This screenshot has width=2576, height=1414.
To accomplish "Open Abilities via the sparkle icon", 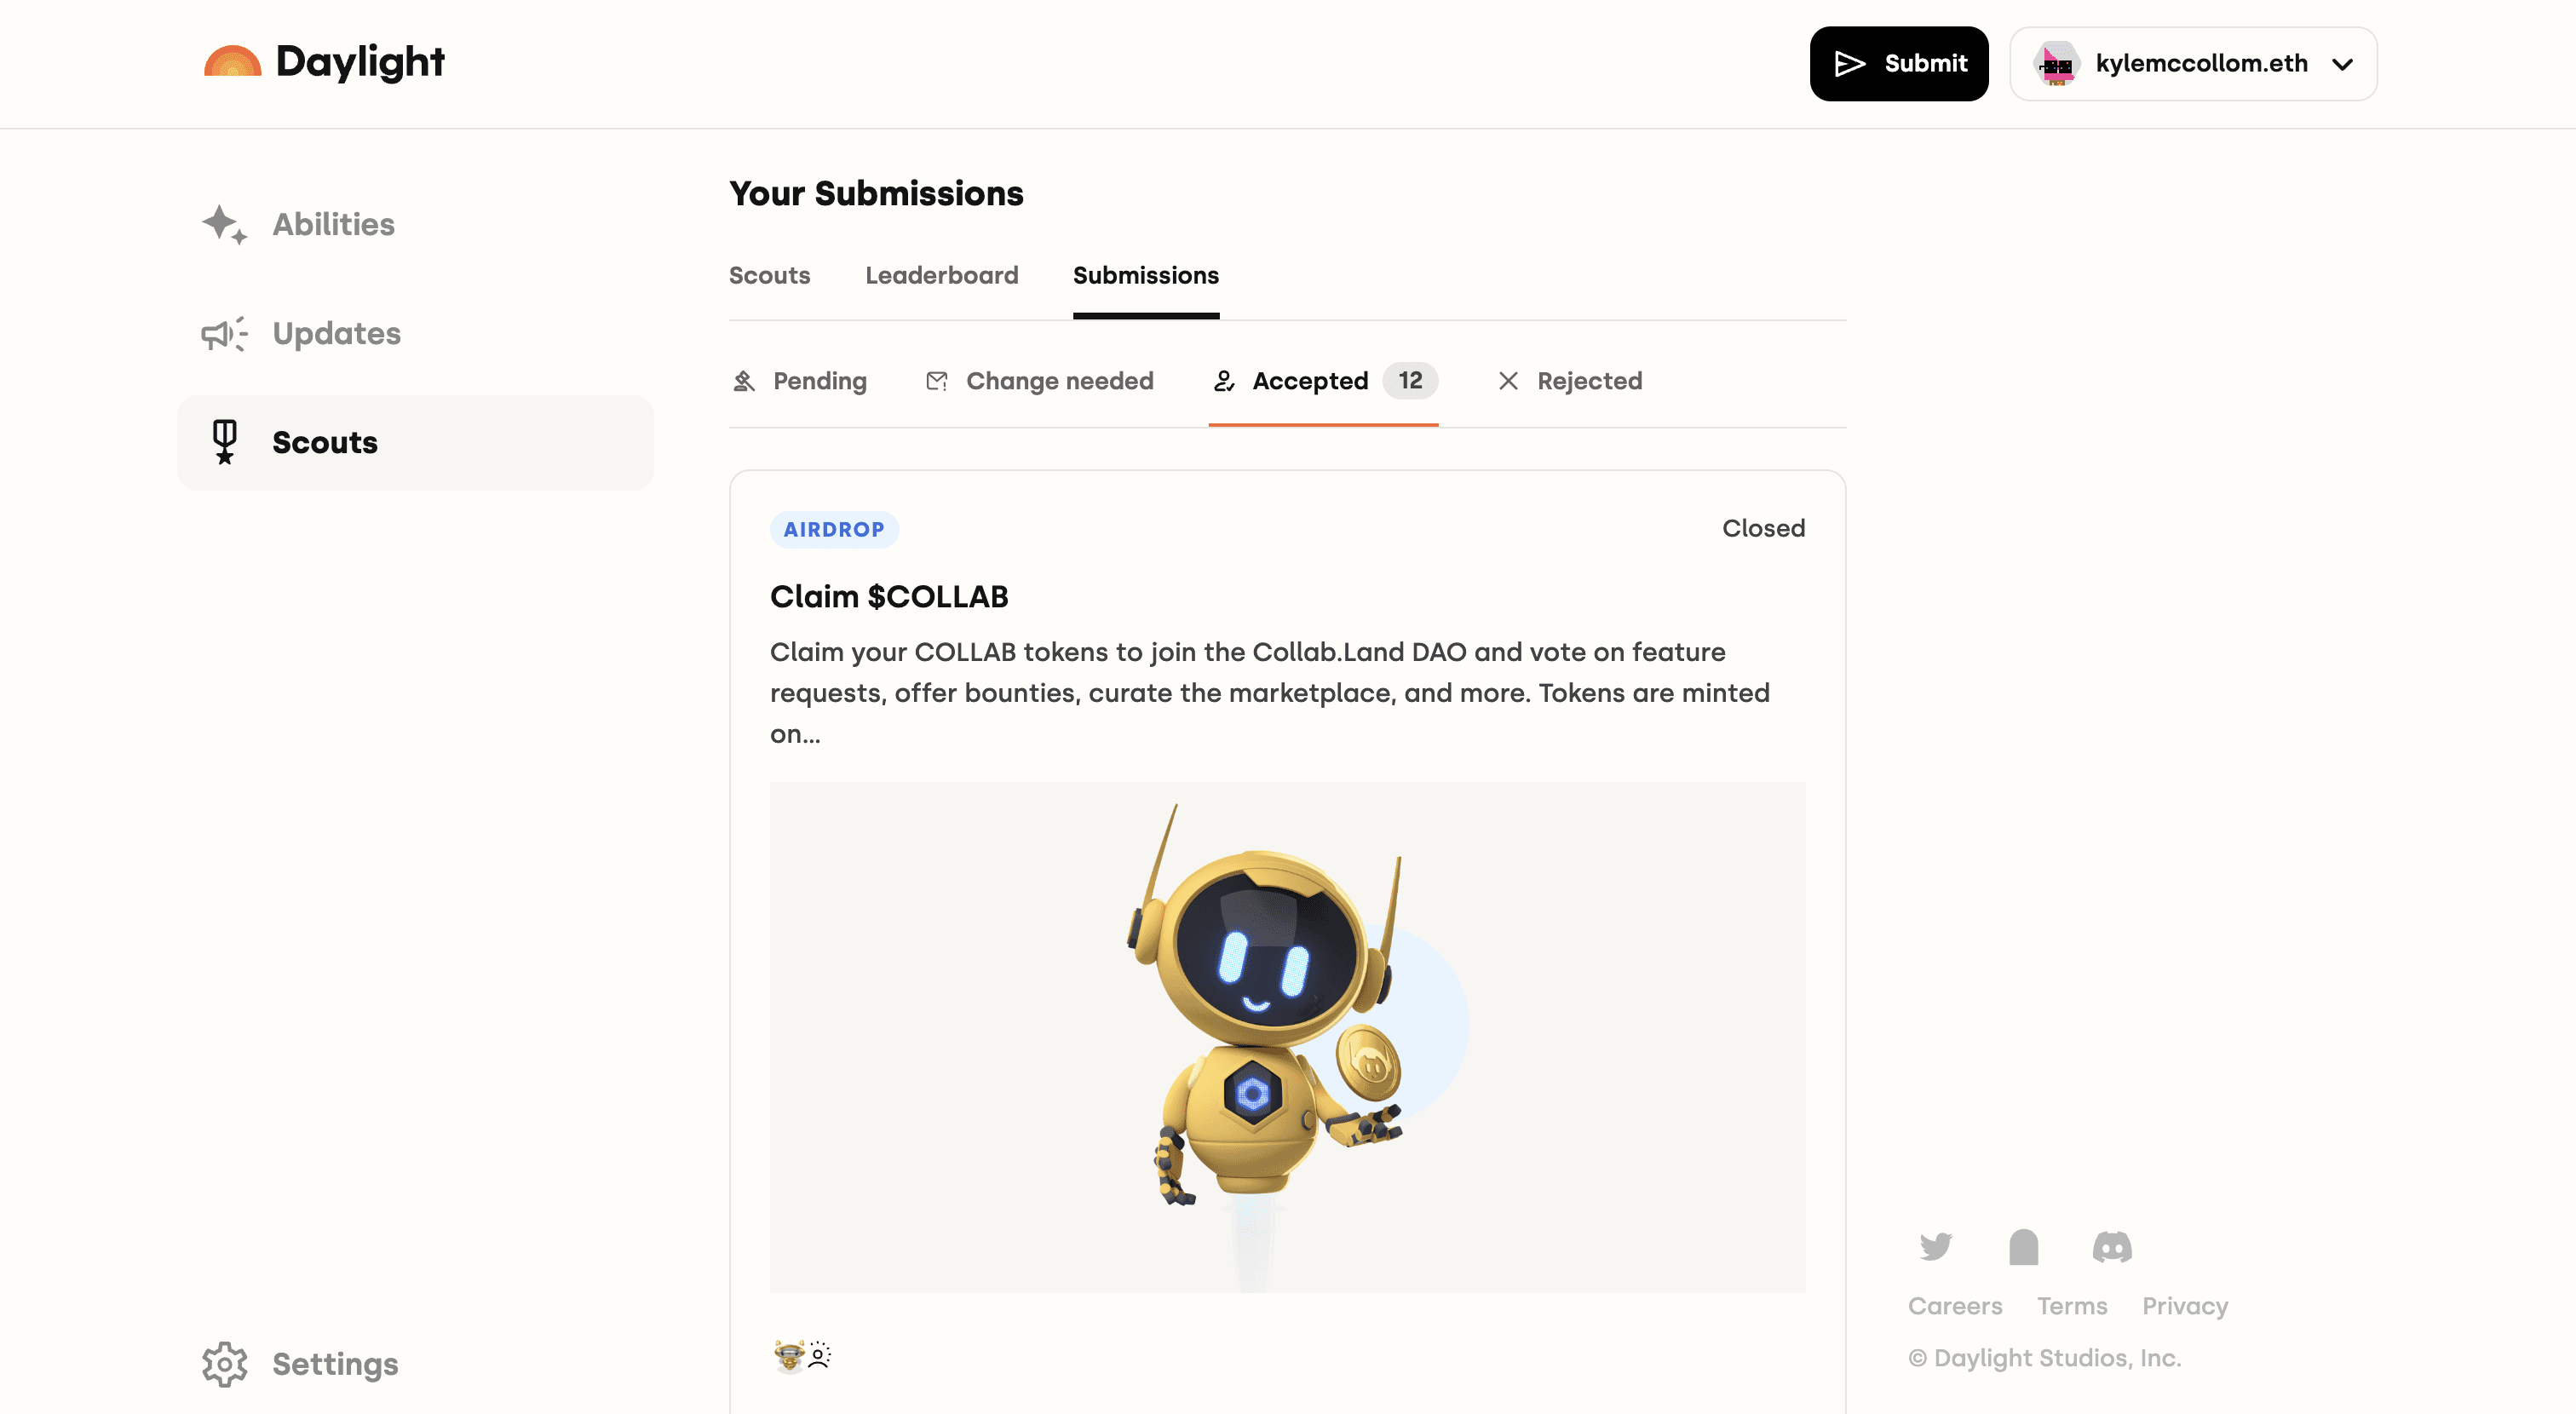I will 224,224.
